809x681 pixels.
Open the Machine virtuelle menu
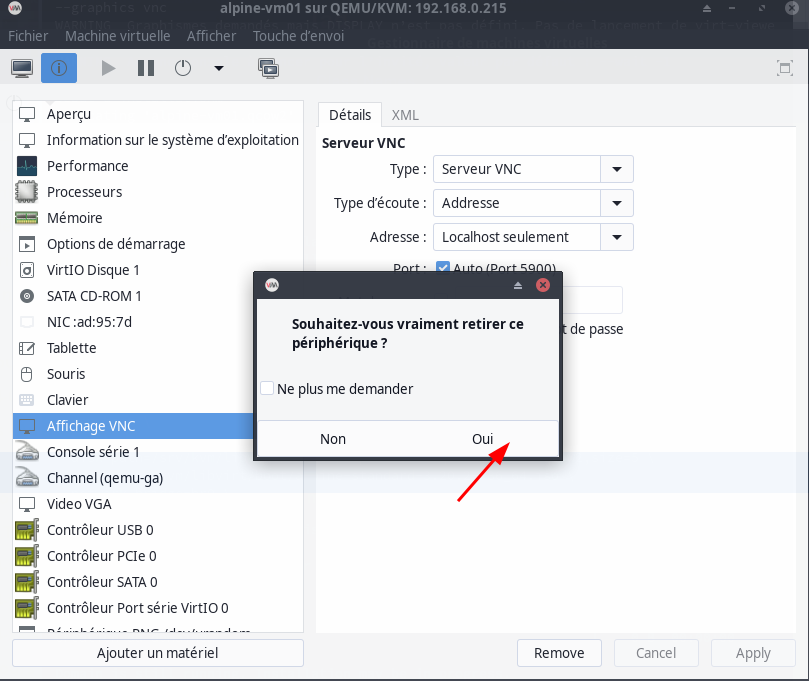(118, 36)
